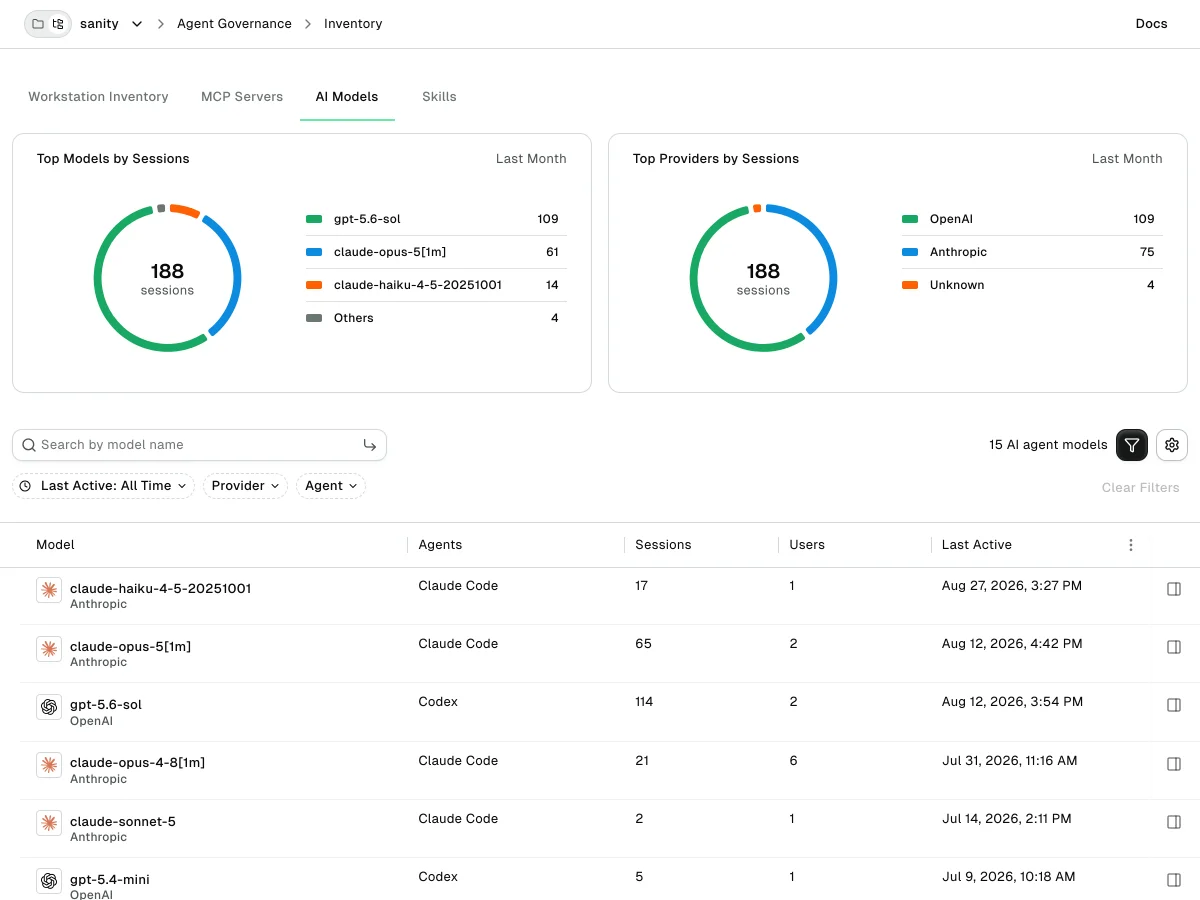Screen dimensions: 1200x900
Task: Open side panel for gpt-5.6-sol row
Action: 1175,705
